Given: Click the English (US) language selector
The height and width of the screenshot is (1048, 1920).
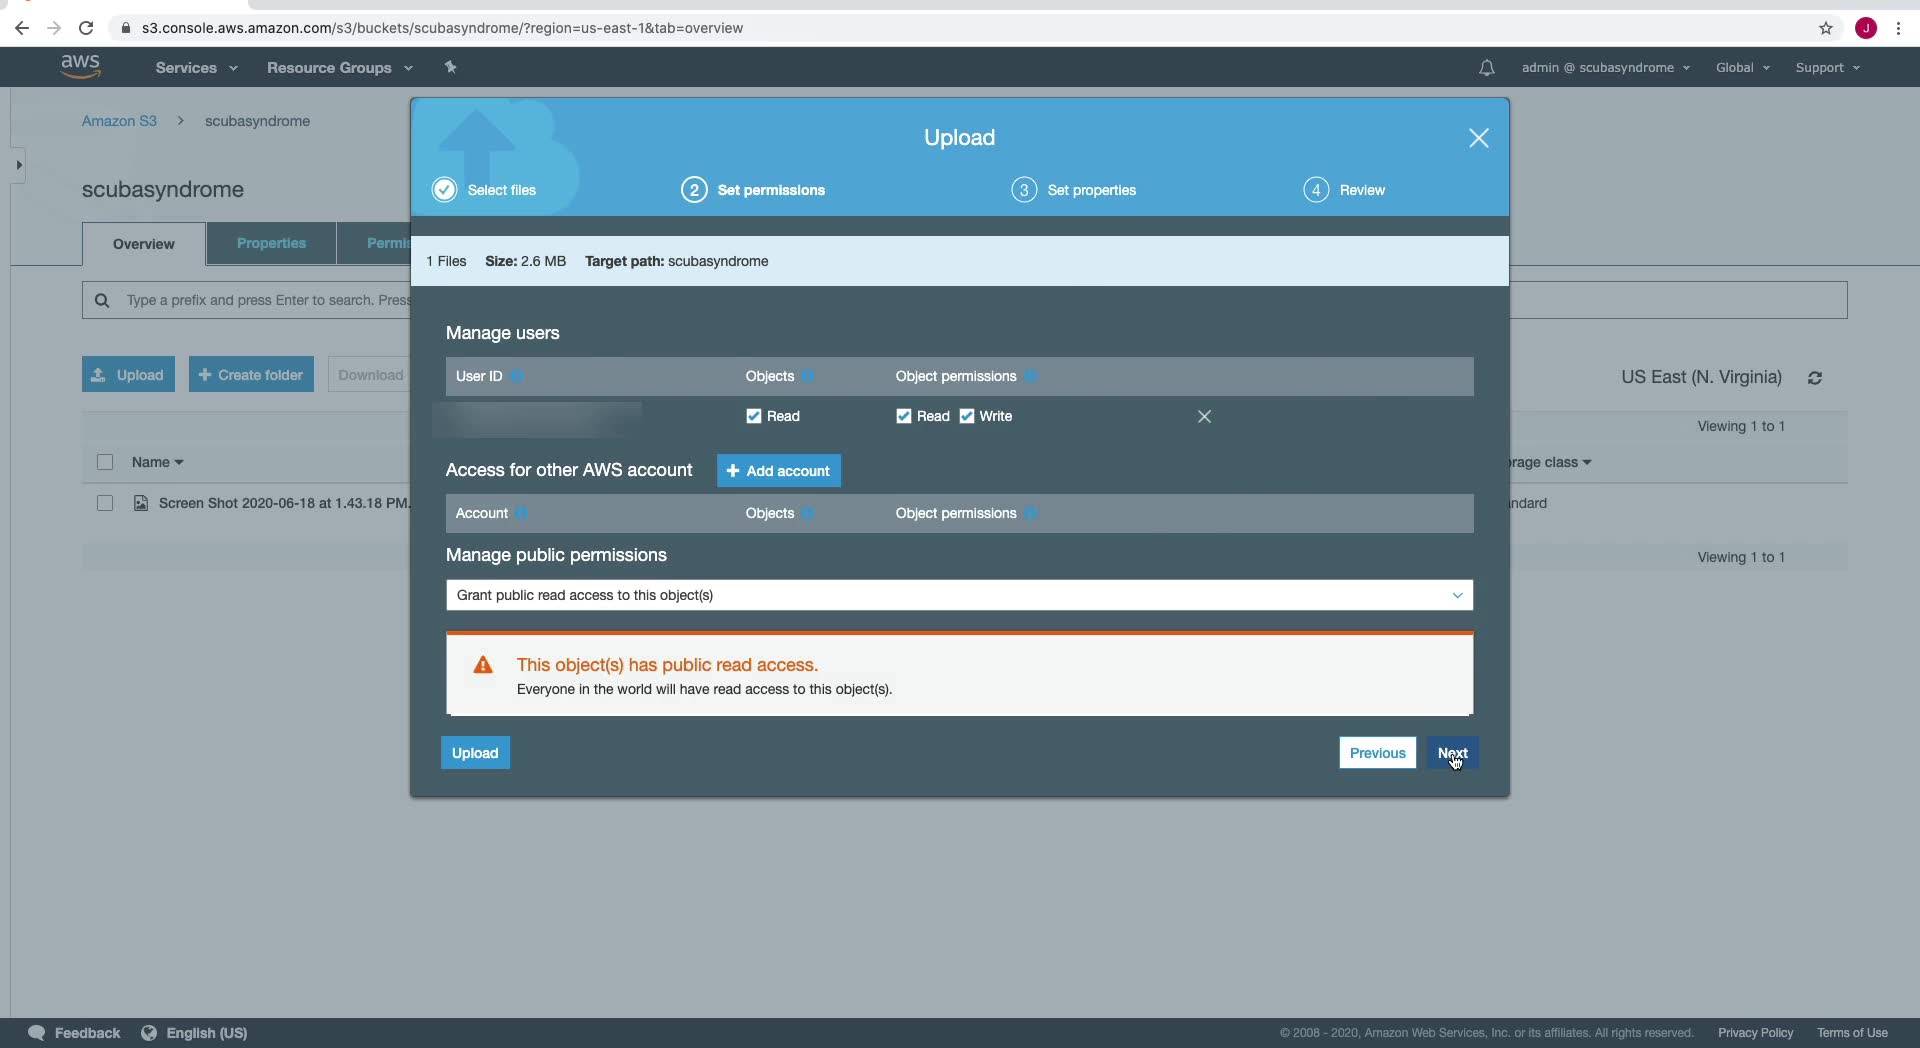Looking at the screenshot, I should pyautogui.click(x=206, y=1033).
